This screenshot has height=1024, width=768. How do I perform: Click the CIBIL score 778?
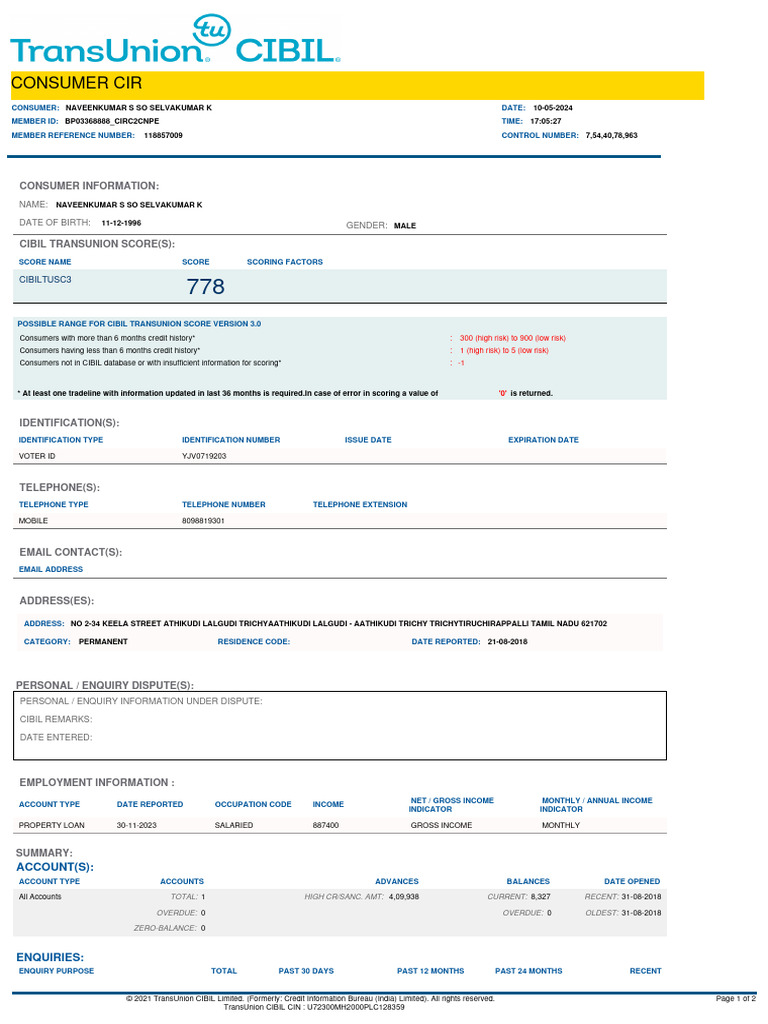pos(206,286)
